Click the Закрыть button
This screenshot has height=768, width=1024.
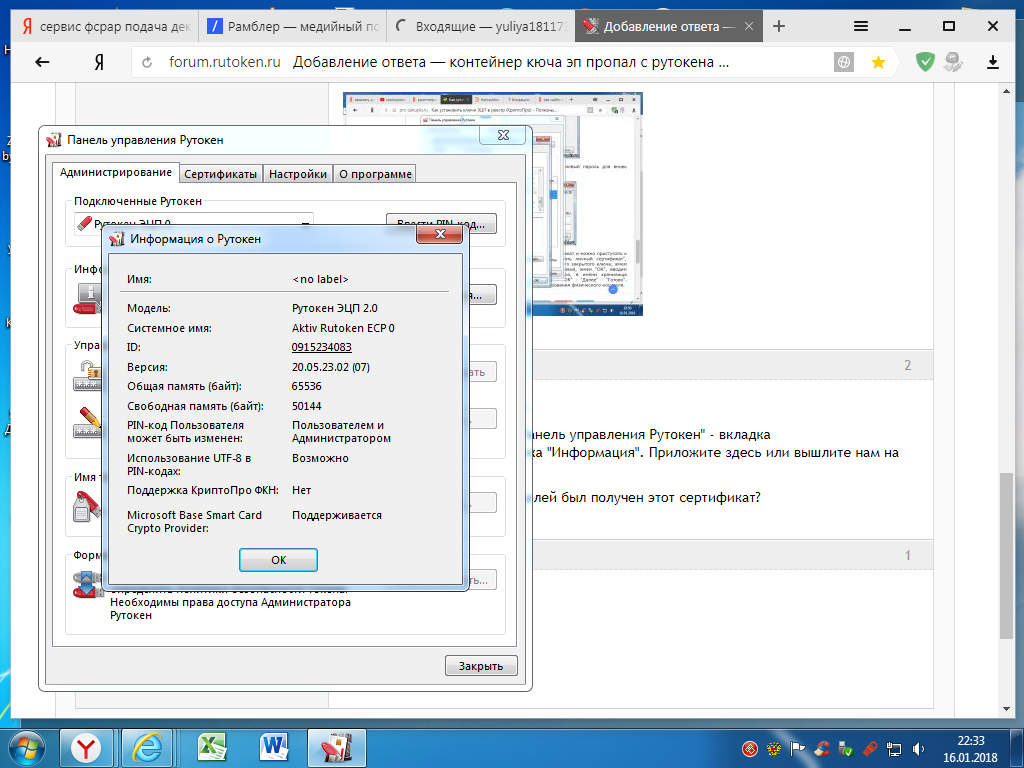(x=480, y=666)
